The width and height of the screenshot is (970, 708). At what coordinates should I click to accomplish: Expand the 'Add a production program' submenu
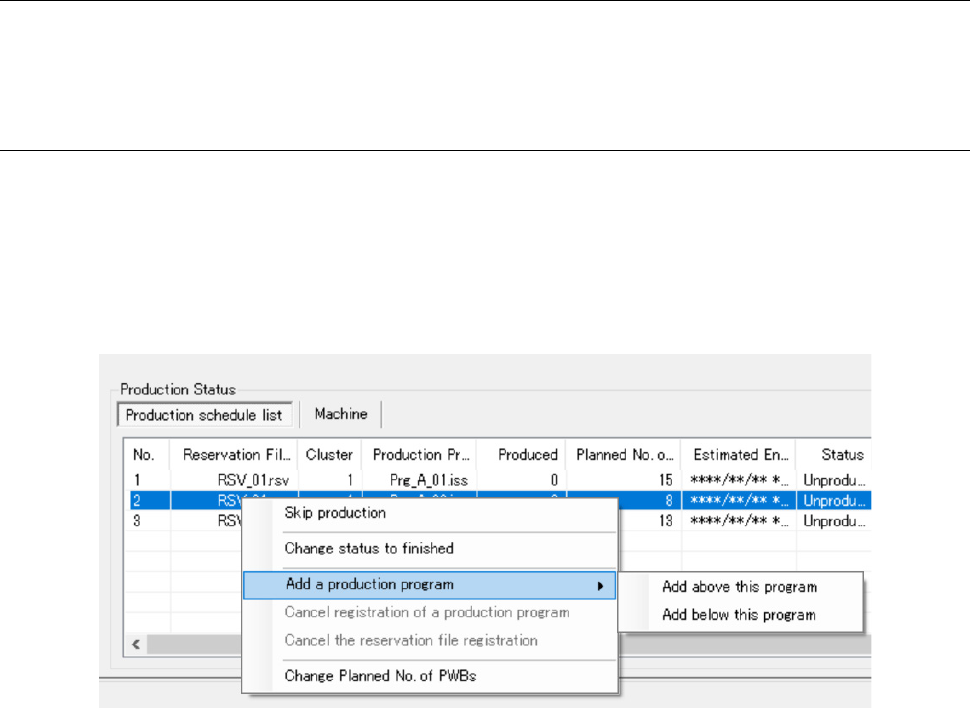click(369, 585)
